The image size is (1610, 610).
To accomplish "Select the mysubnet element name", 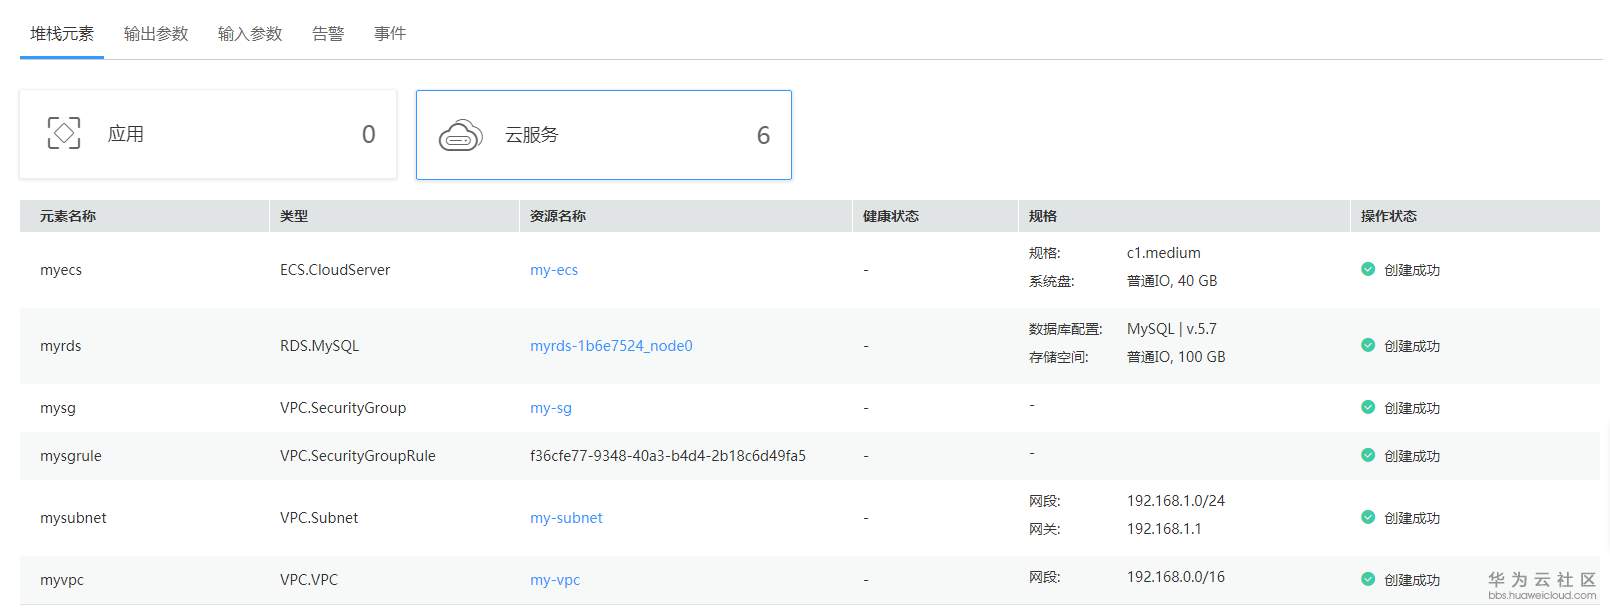I will [x=73, y=518].
